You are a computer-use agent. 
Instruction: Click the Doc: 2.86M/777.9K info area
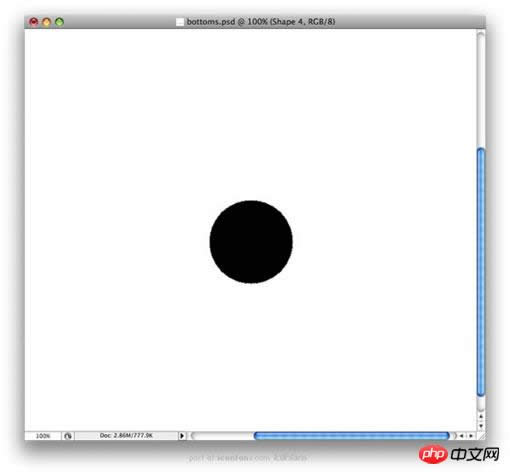(x=126, y=435)
